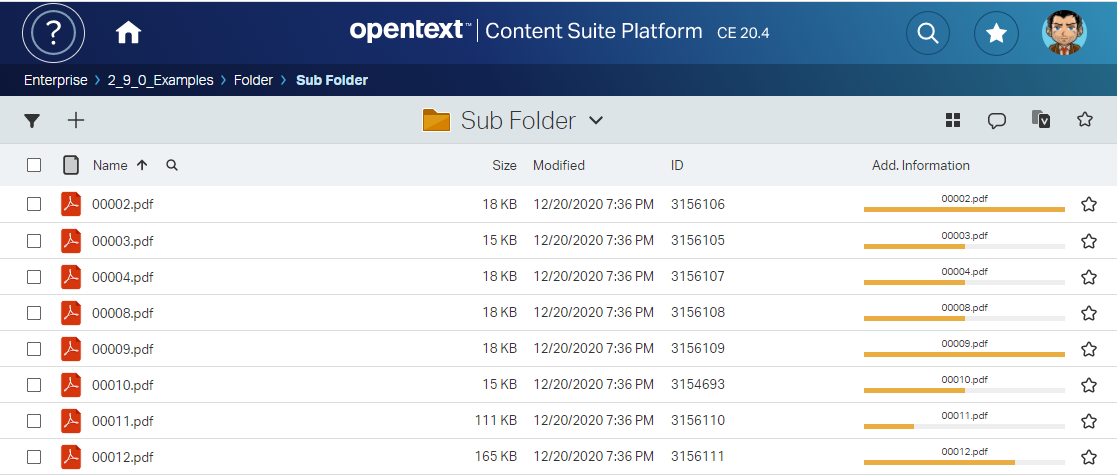This screenshot has height=475, width=1117.
Task: Open the filter funnel icon
Action: [32, 121]
